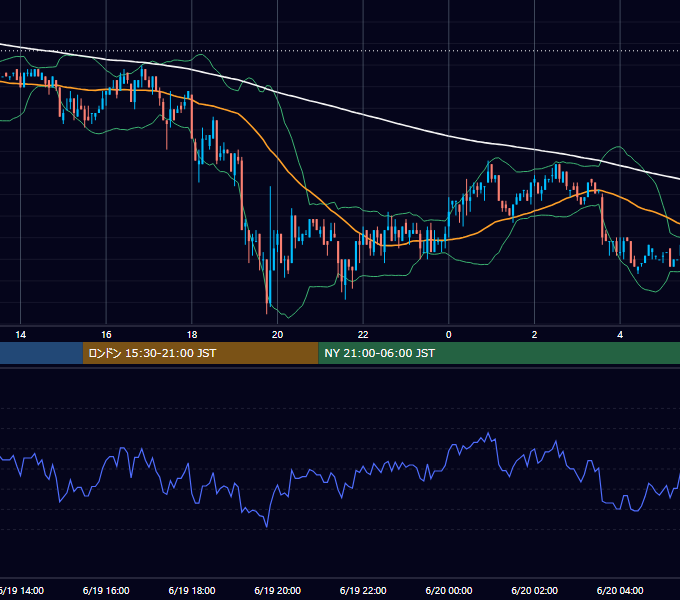Viewport: 680px width, 600px height.
Task: Click the hour label 2 on time axis
Action: pyautogui.click(x=534, y=335)
